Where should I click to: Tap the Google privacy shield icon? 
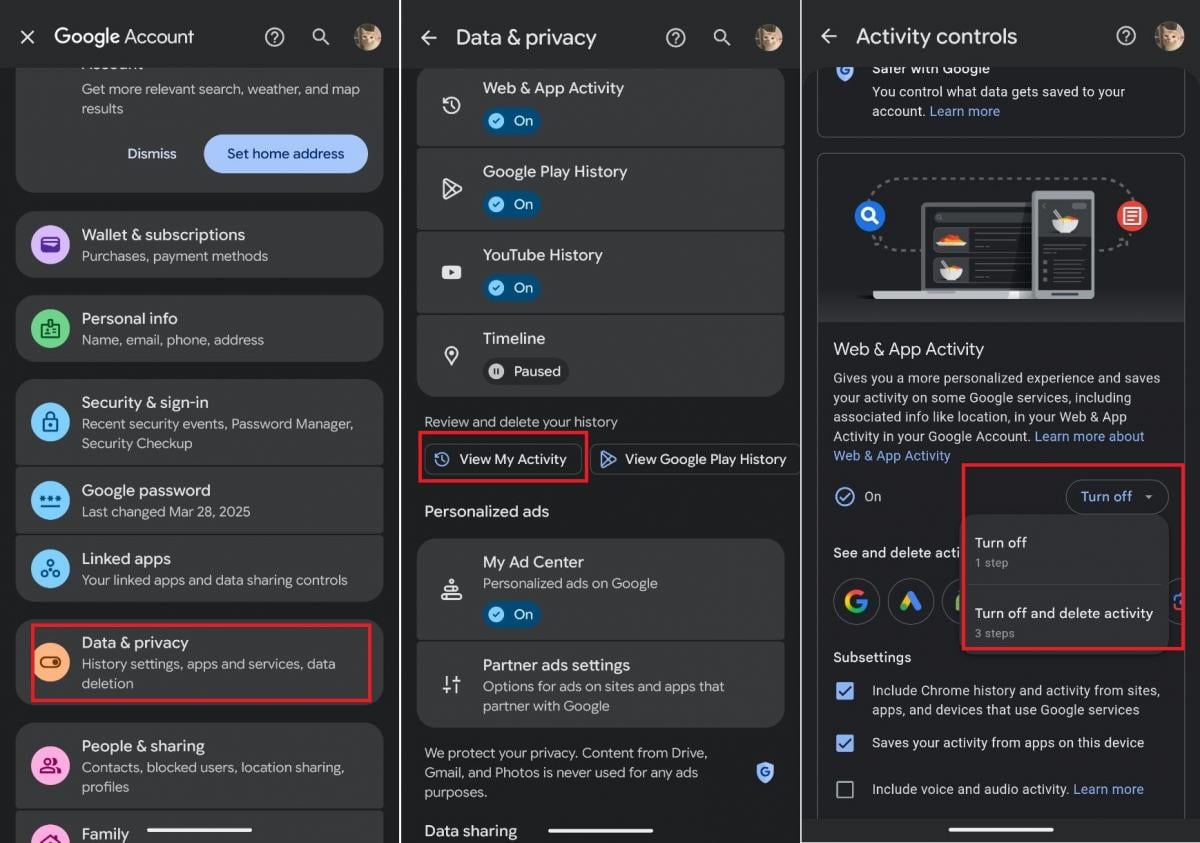[765, 771]
